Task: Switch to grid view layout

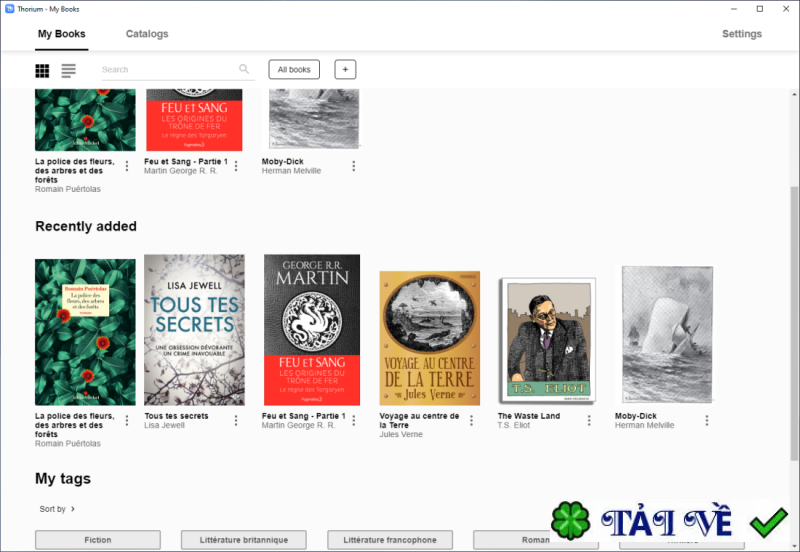Action: [42, 70]
